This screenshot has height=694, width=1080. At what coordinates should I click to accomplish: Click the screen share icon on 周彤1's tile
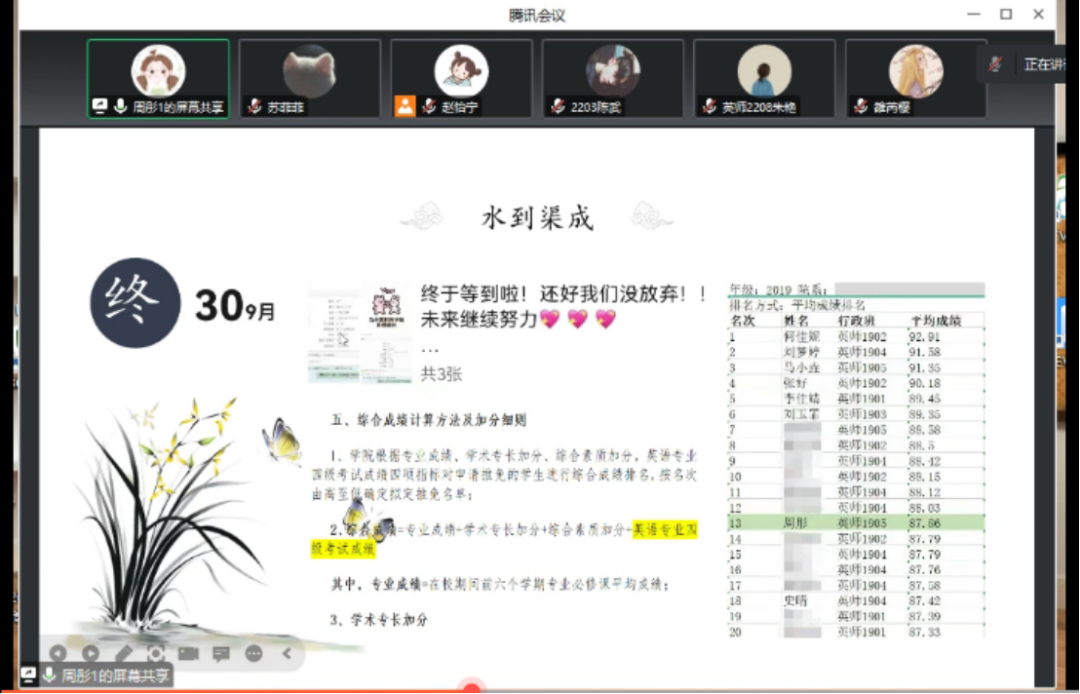pyautogui.click(x=100, y=106)
